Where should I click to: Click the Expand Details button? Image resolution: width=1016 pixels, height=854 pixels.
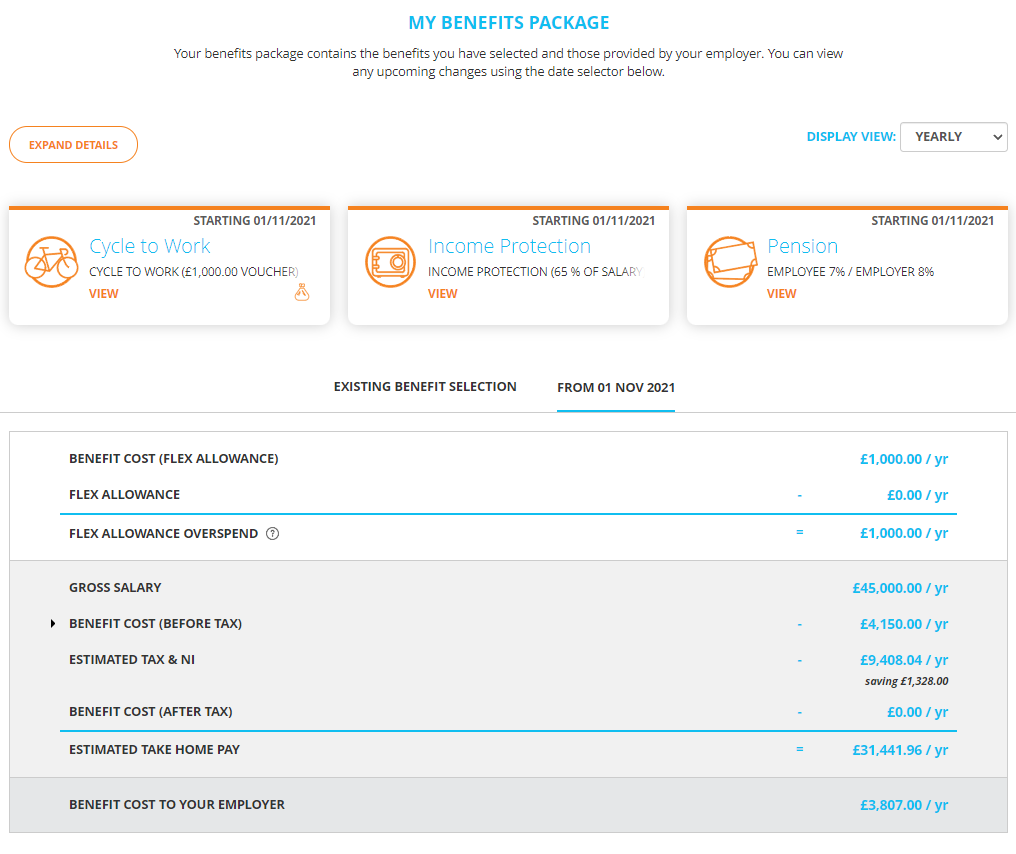73,144
